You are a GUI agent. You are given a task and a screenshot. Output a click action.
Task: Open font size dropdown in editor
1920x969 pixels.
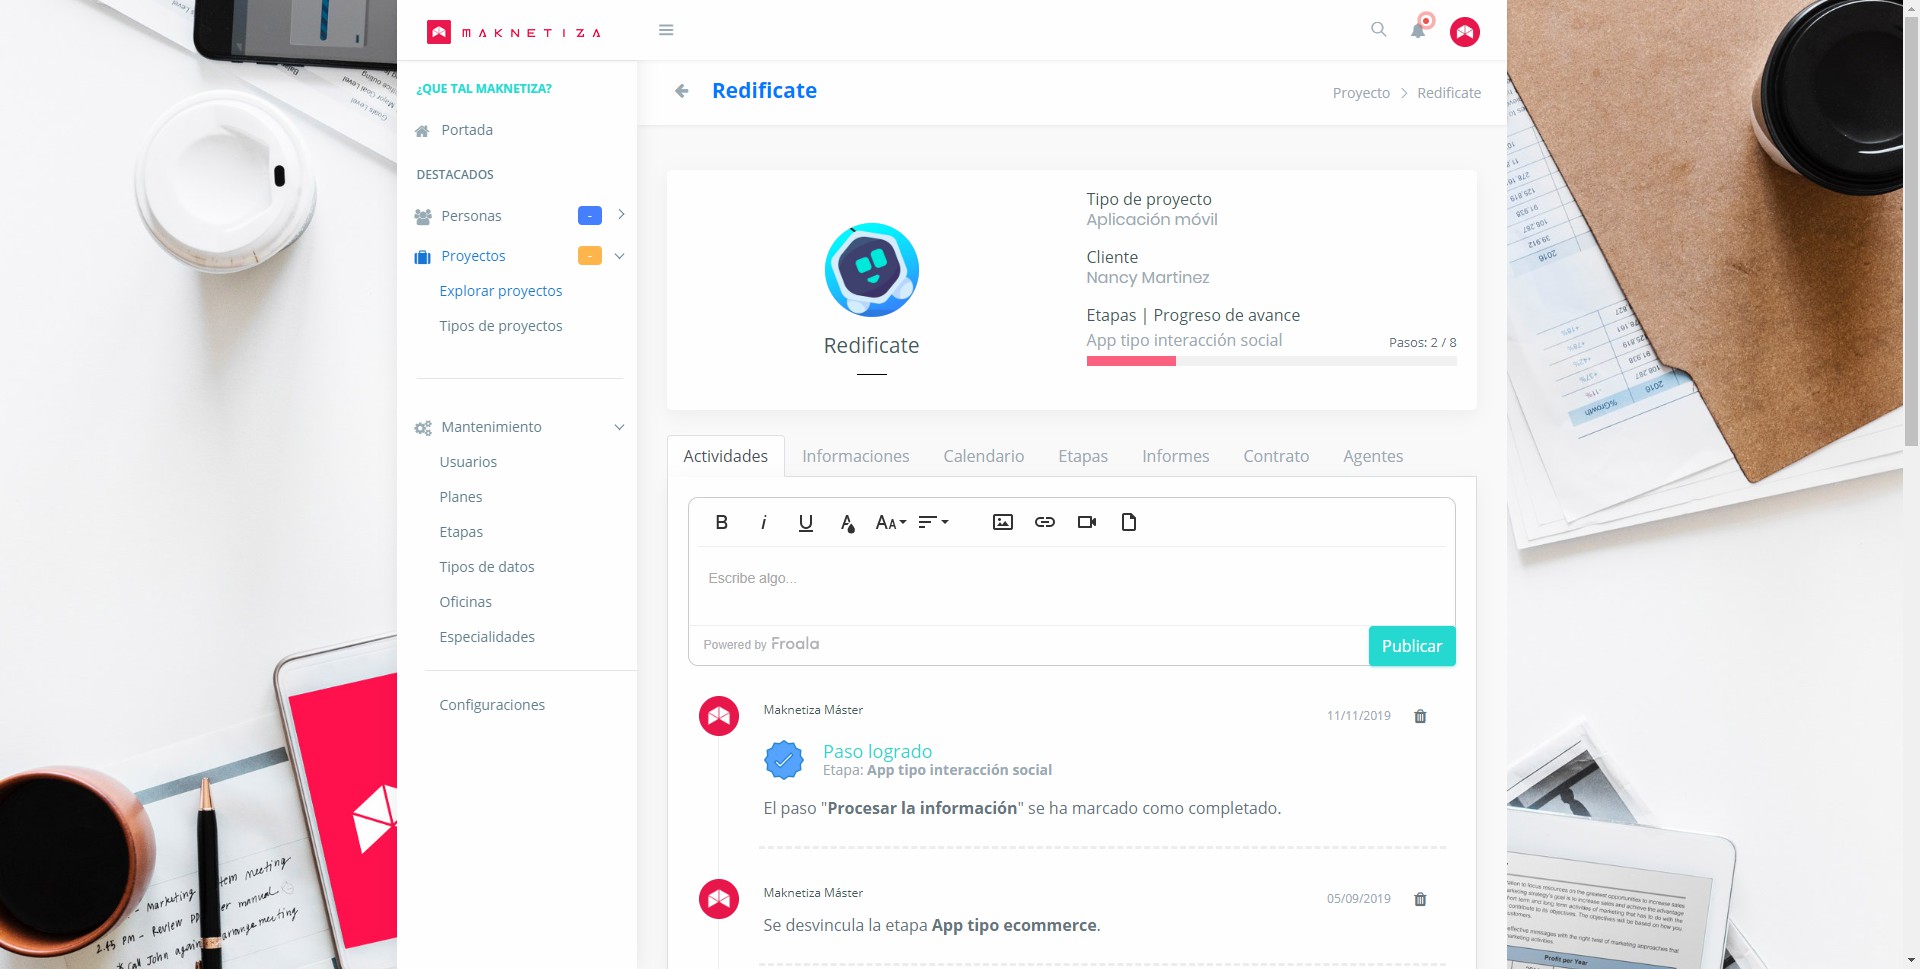tap(890, 522)
